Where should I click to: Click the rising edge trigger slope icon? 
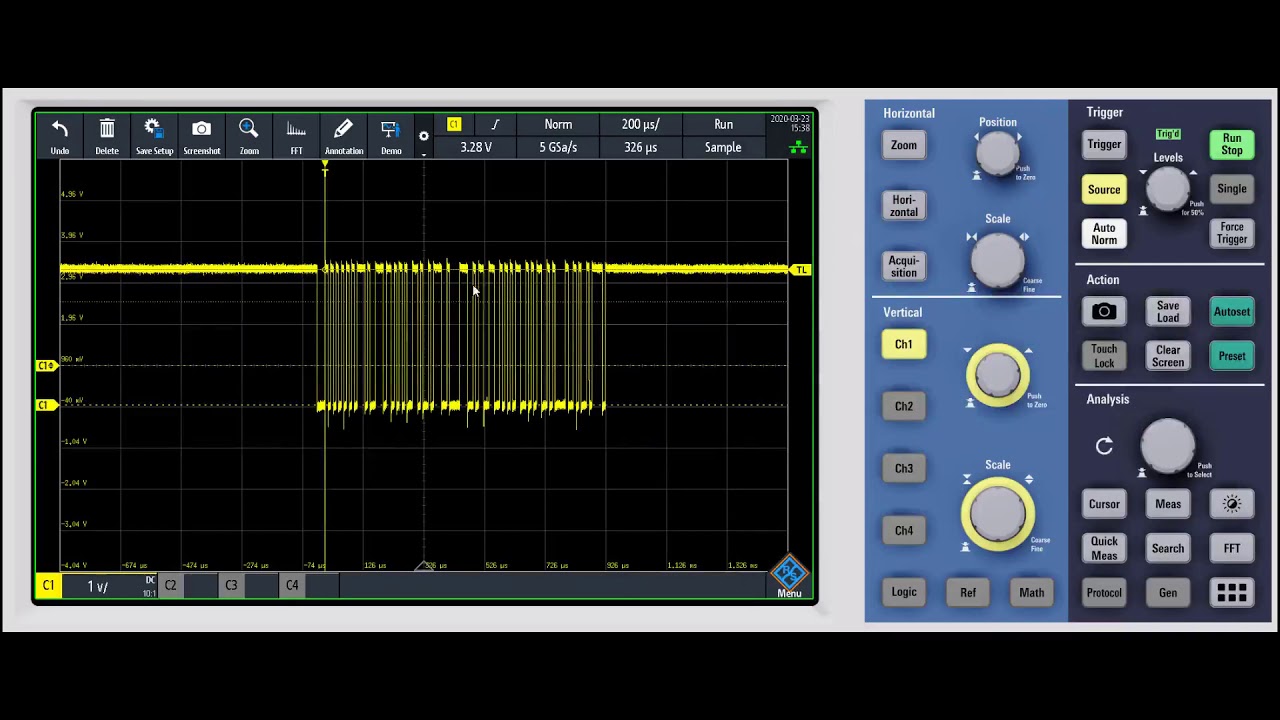495,124
